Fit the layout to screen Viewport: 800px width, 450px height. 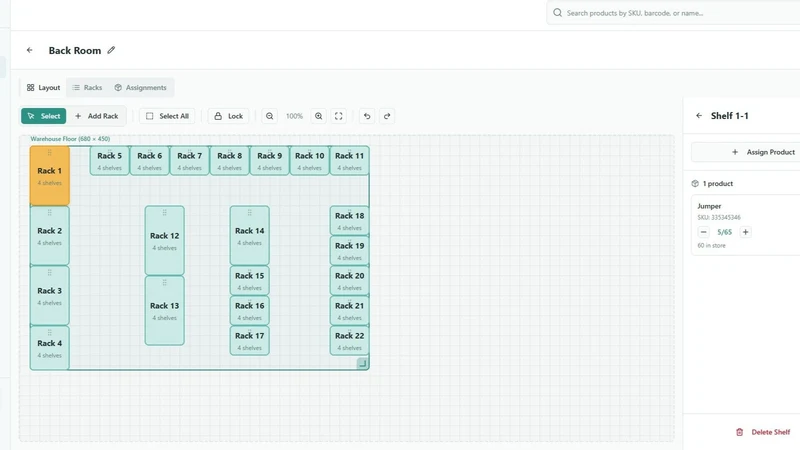tap(338, 116)
